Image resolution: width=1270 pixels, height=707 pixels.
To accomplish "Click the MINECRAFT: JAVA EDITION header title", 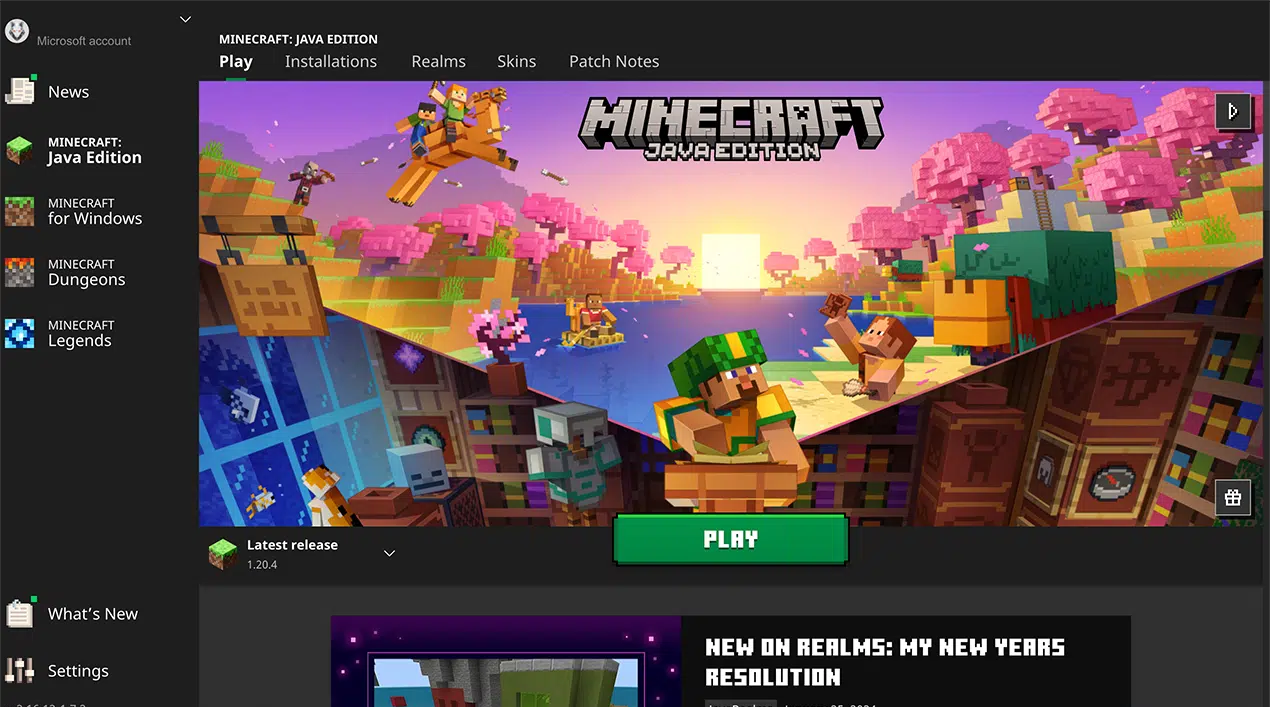I will (298, 39).
